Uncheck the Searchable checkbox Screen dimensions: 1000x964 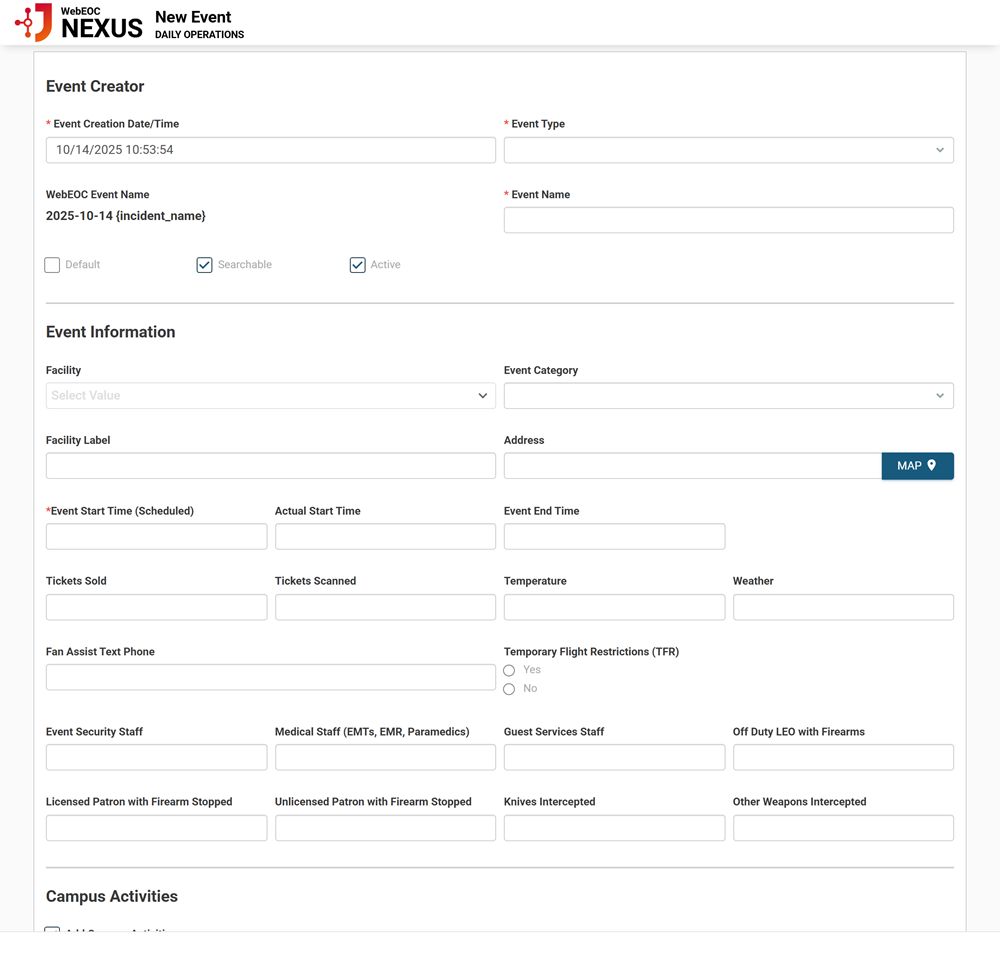(x=204, y=264)
